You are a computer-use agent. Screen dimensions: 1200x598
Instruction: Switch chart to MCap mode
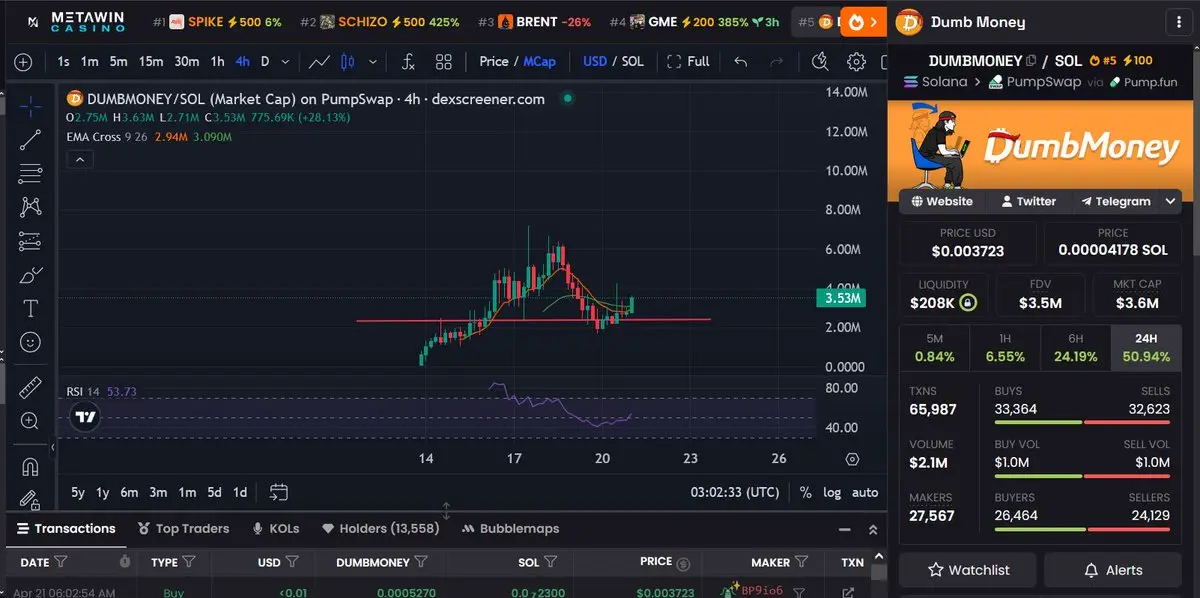540,62
